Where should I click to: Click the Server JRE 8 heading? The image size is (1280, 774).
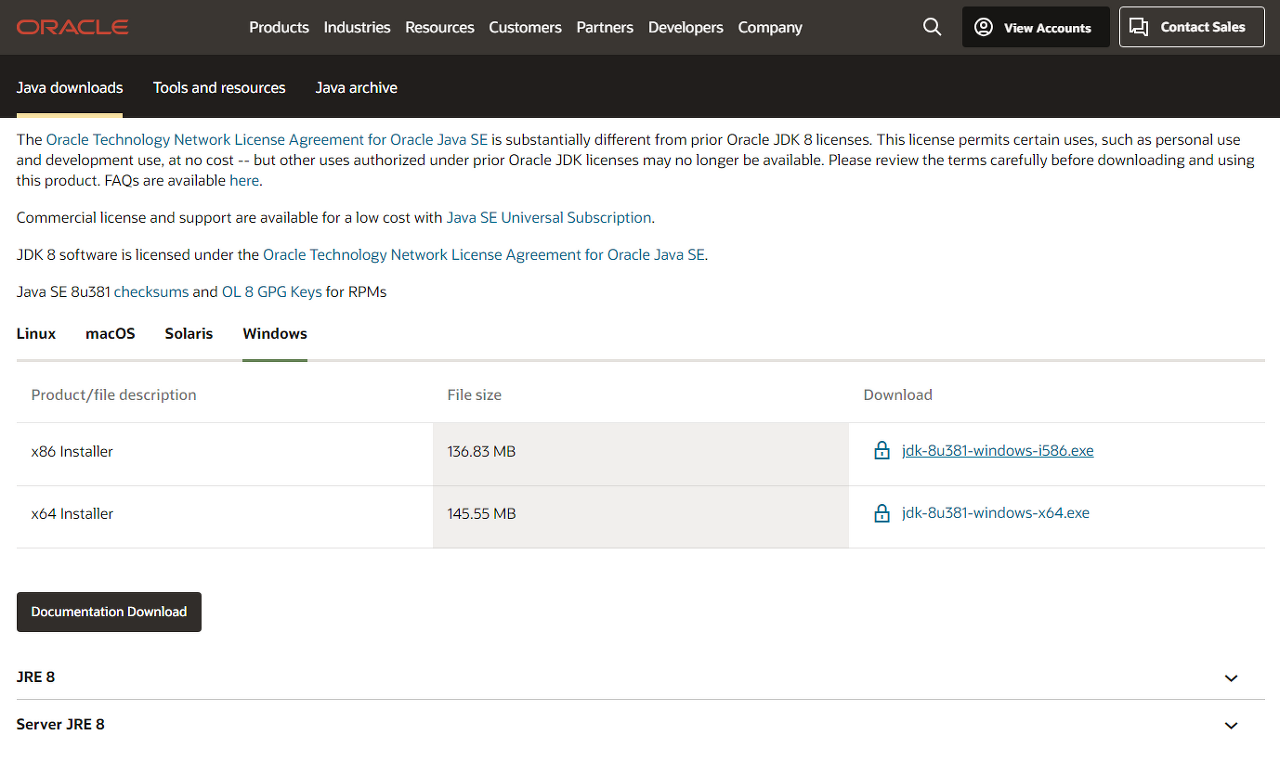click(x=60, y=724)
